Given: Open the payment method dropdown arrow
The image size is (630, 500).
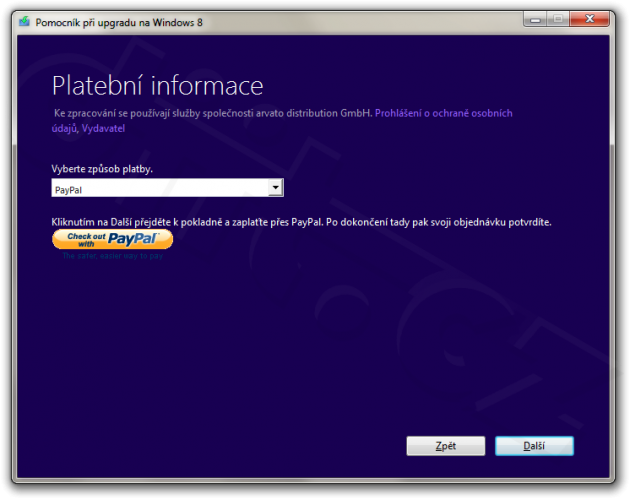Looking at the screenshot, I should (x=275, y=188).
